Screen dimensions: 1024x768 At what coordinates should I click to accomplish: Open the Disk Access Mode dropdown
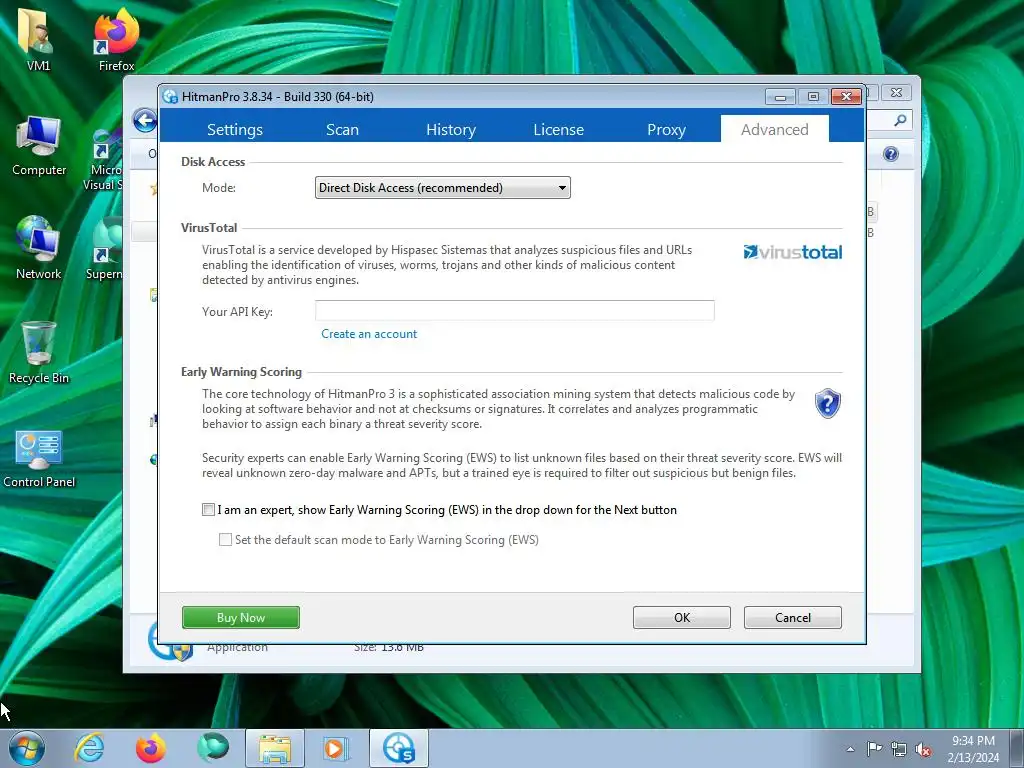pos(442,187)
